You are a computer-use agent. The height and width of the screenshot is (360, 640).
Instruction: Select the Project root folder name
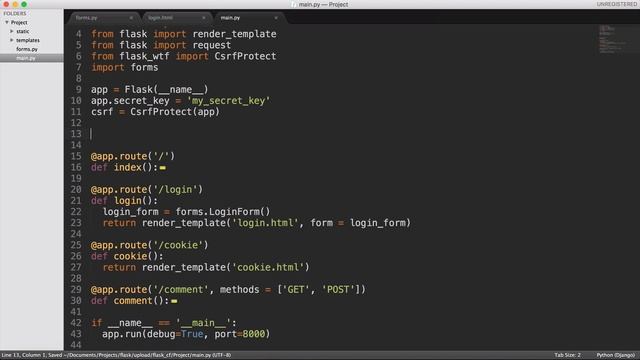[19, 22]
